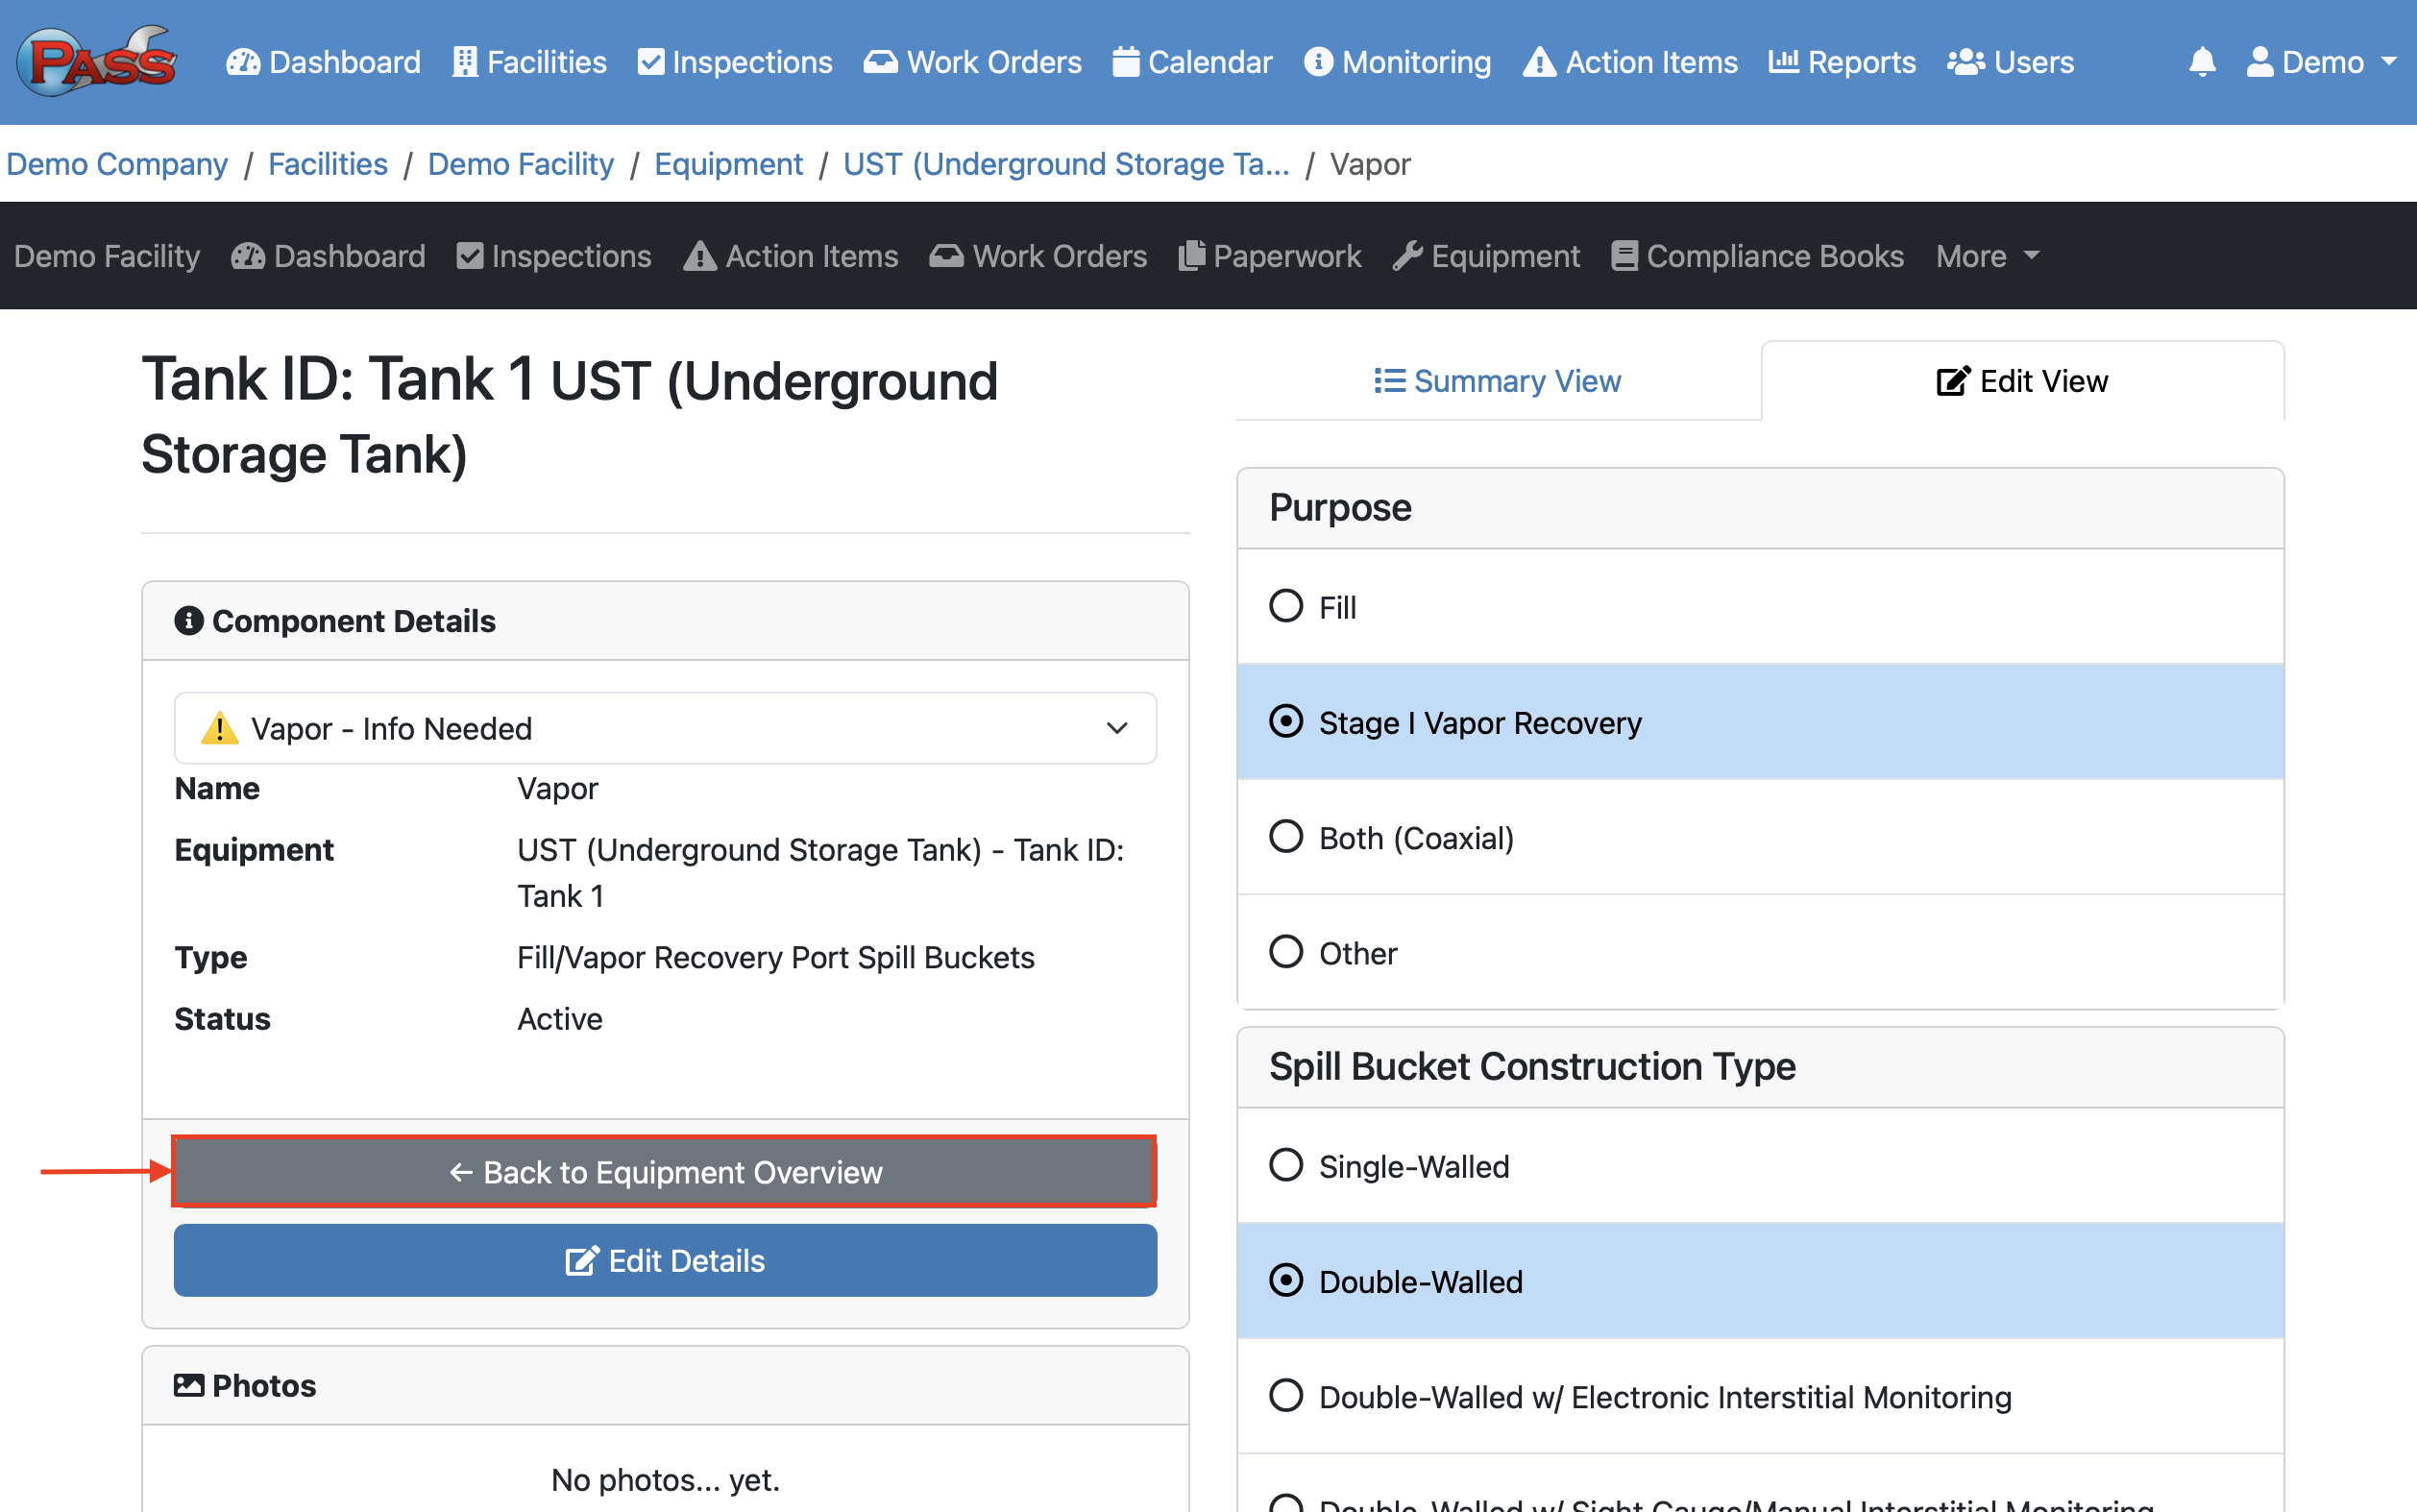Screen dimensions: 2417x1512
Task: Select Other purpose radio option
Action: point(1286,952)
